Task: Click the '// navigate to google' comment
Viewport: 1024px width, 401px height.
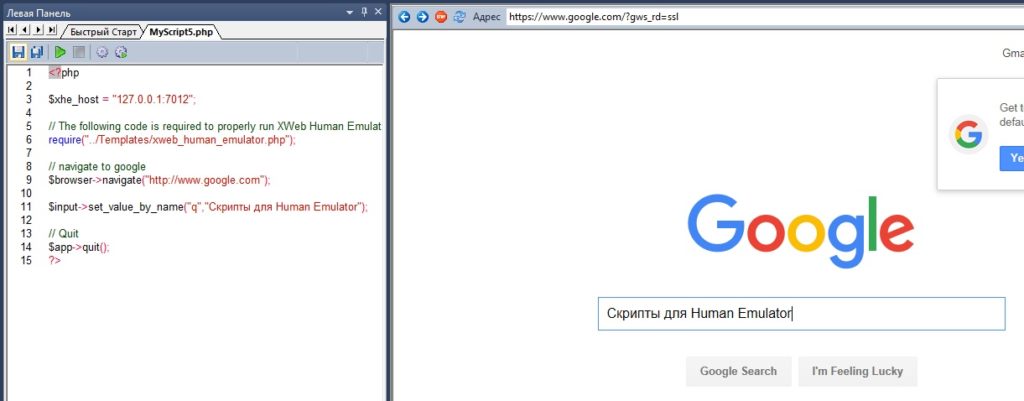Action: point(97,167)
